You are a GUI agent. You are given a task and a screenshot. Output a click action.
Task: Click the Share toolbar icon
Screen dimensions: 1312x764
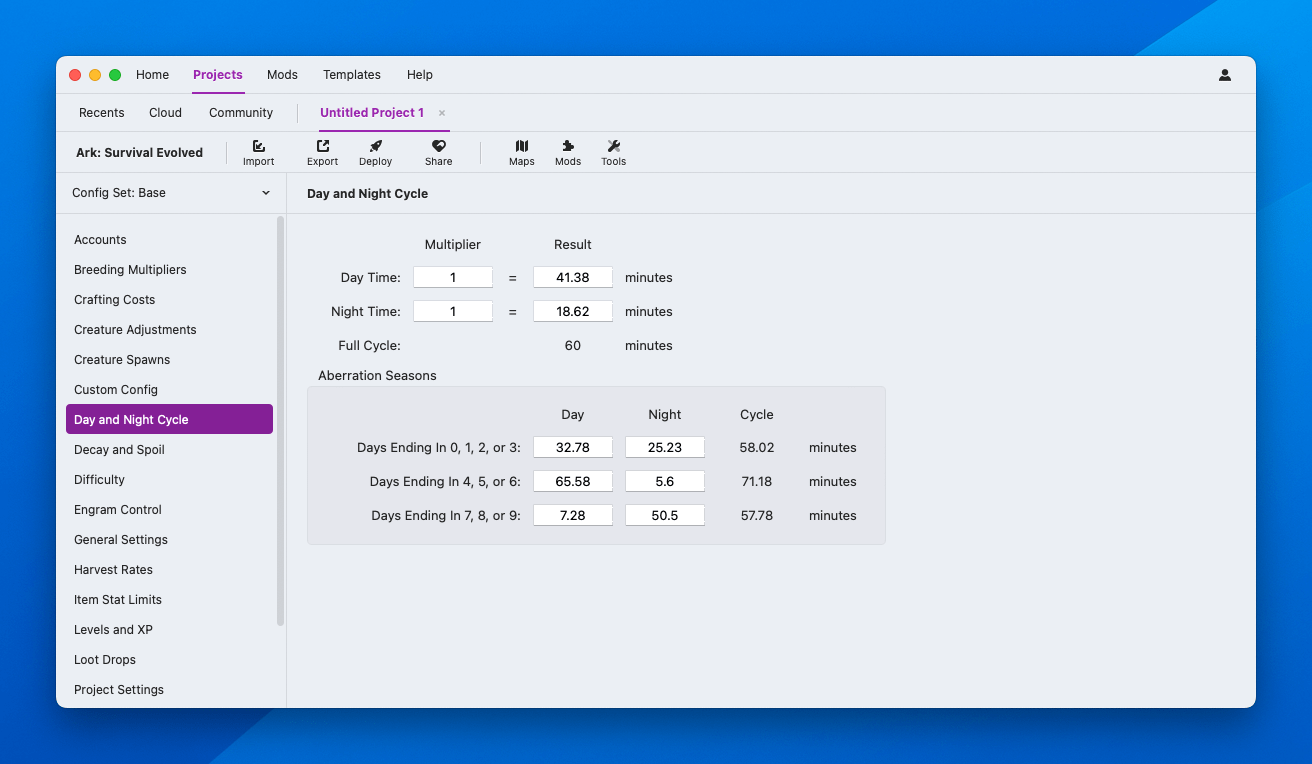[x=438, y=152]
